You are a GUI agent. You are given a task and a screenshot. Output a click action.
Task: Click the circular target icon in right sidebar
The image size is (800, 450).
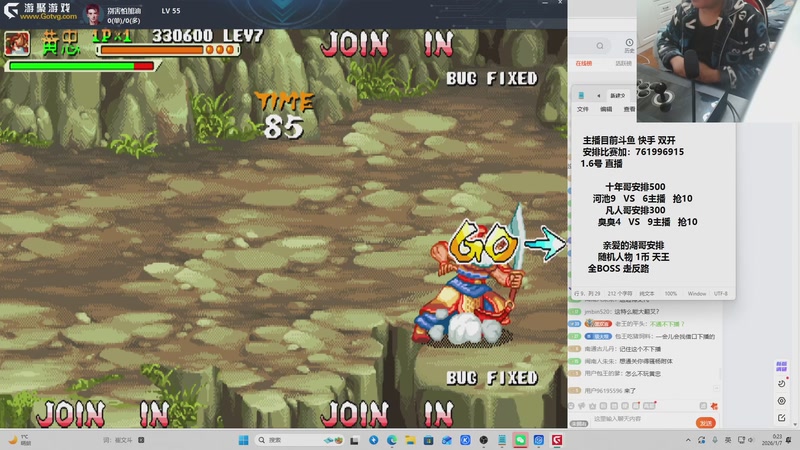[782, 401]
